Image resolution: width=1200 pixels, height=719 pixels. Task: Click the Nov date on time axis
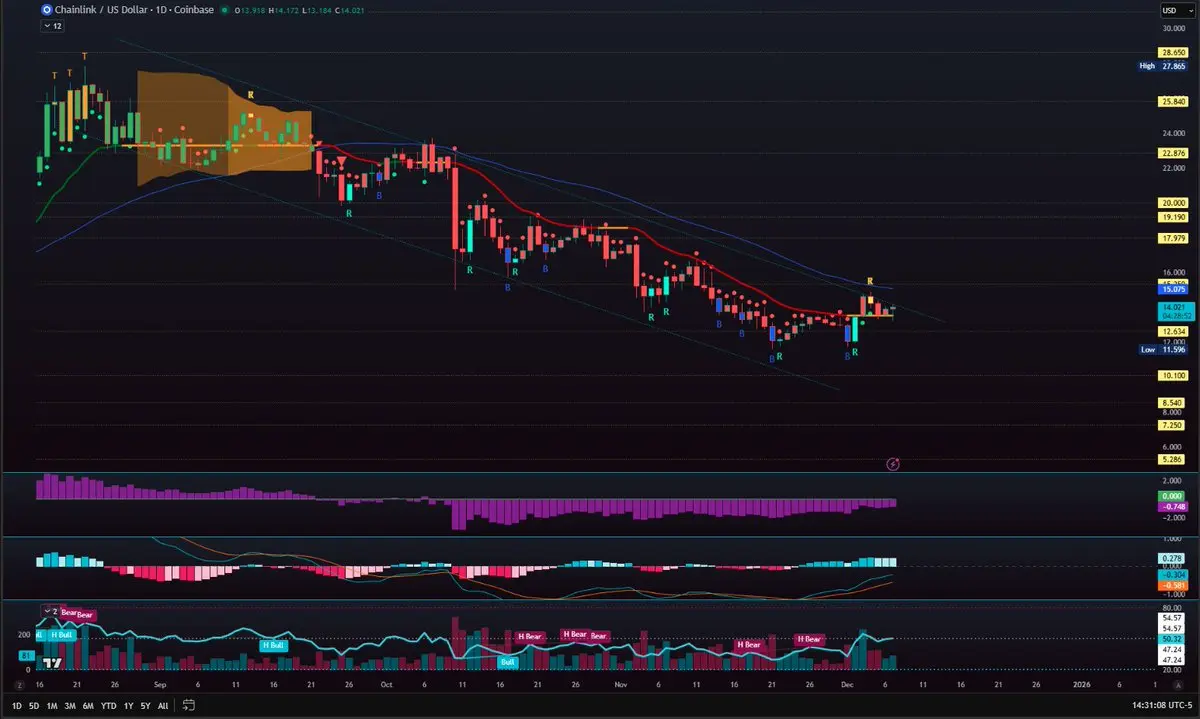pyautogui.click(x=620, y=685)
